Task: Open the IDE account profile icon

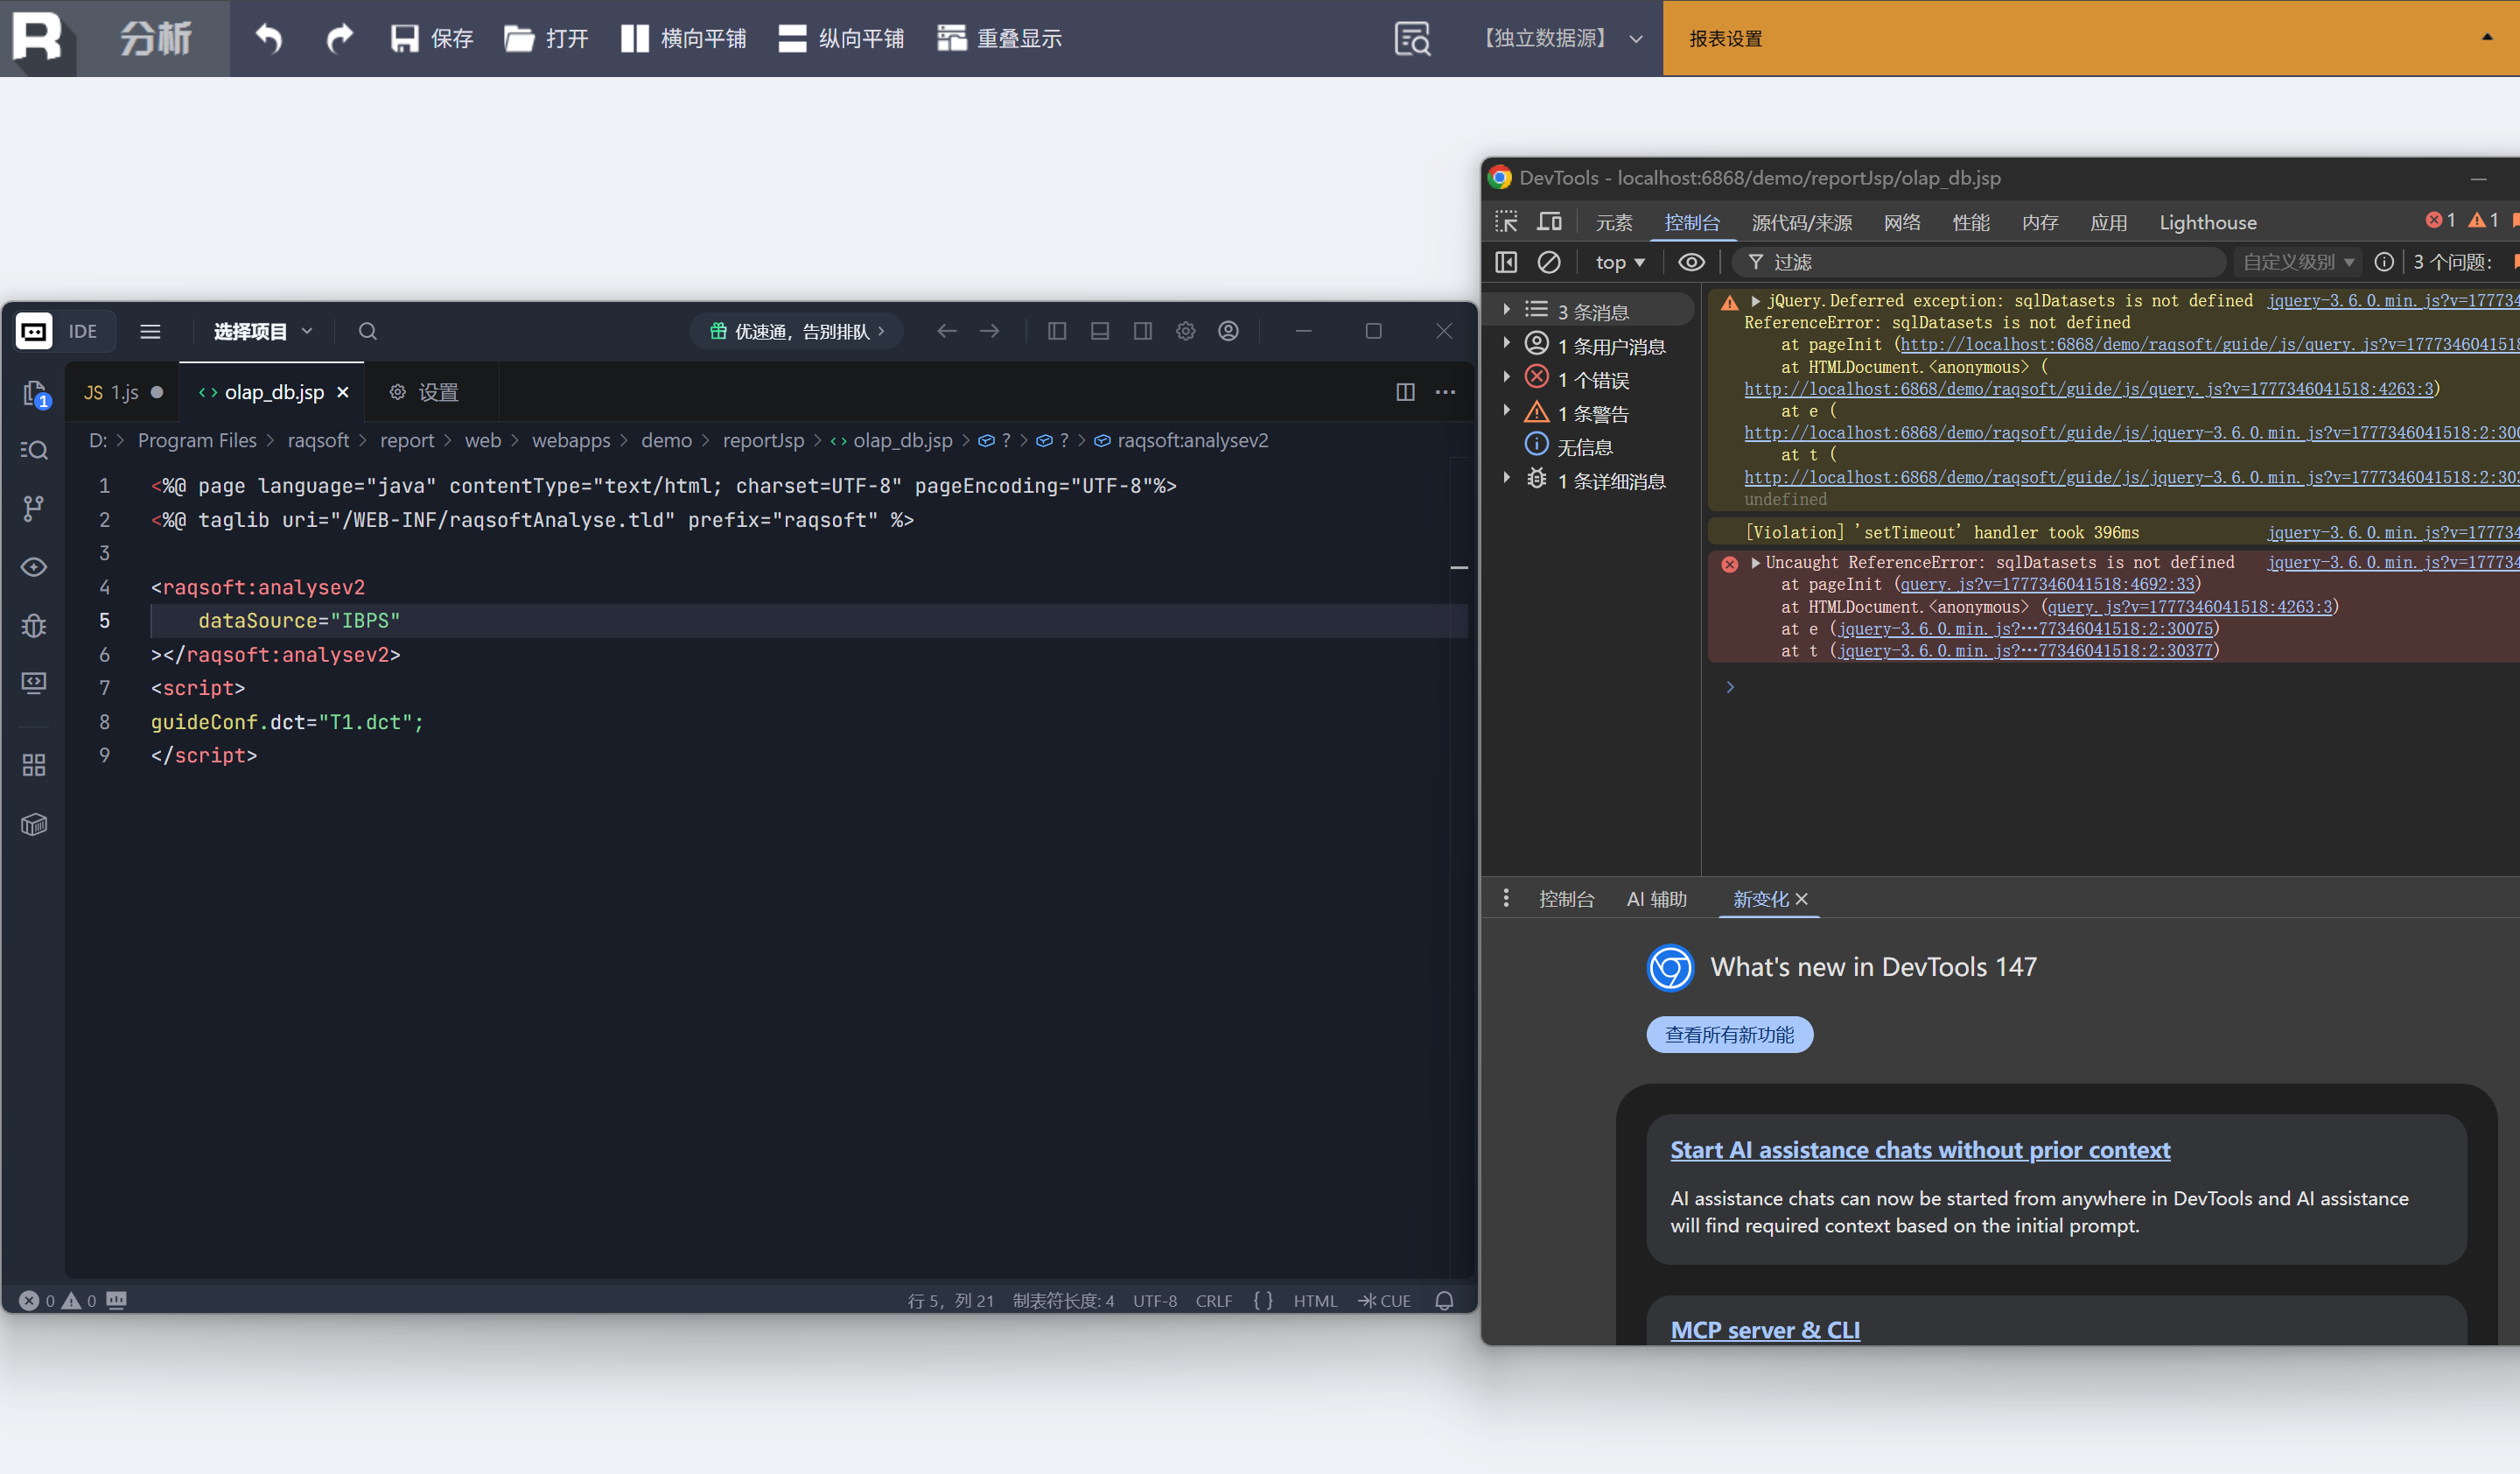Action: [x=1229, y=331]
